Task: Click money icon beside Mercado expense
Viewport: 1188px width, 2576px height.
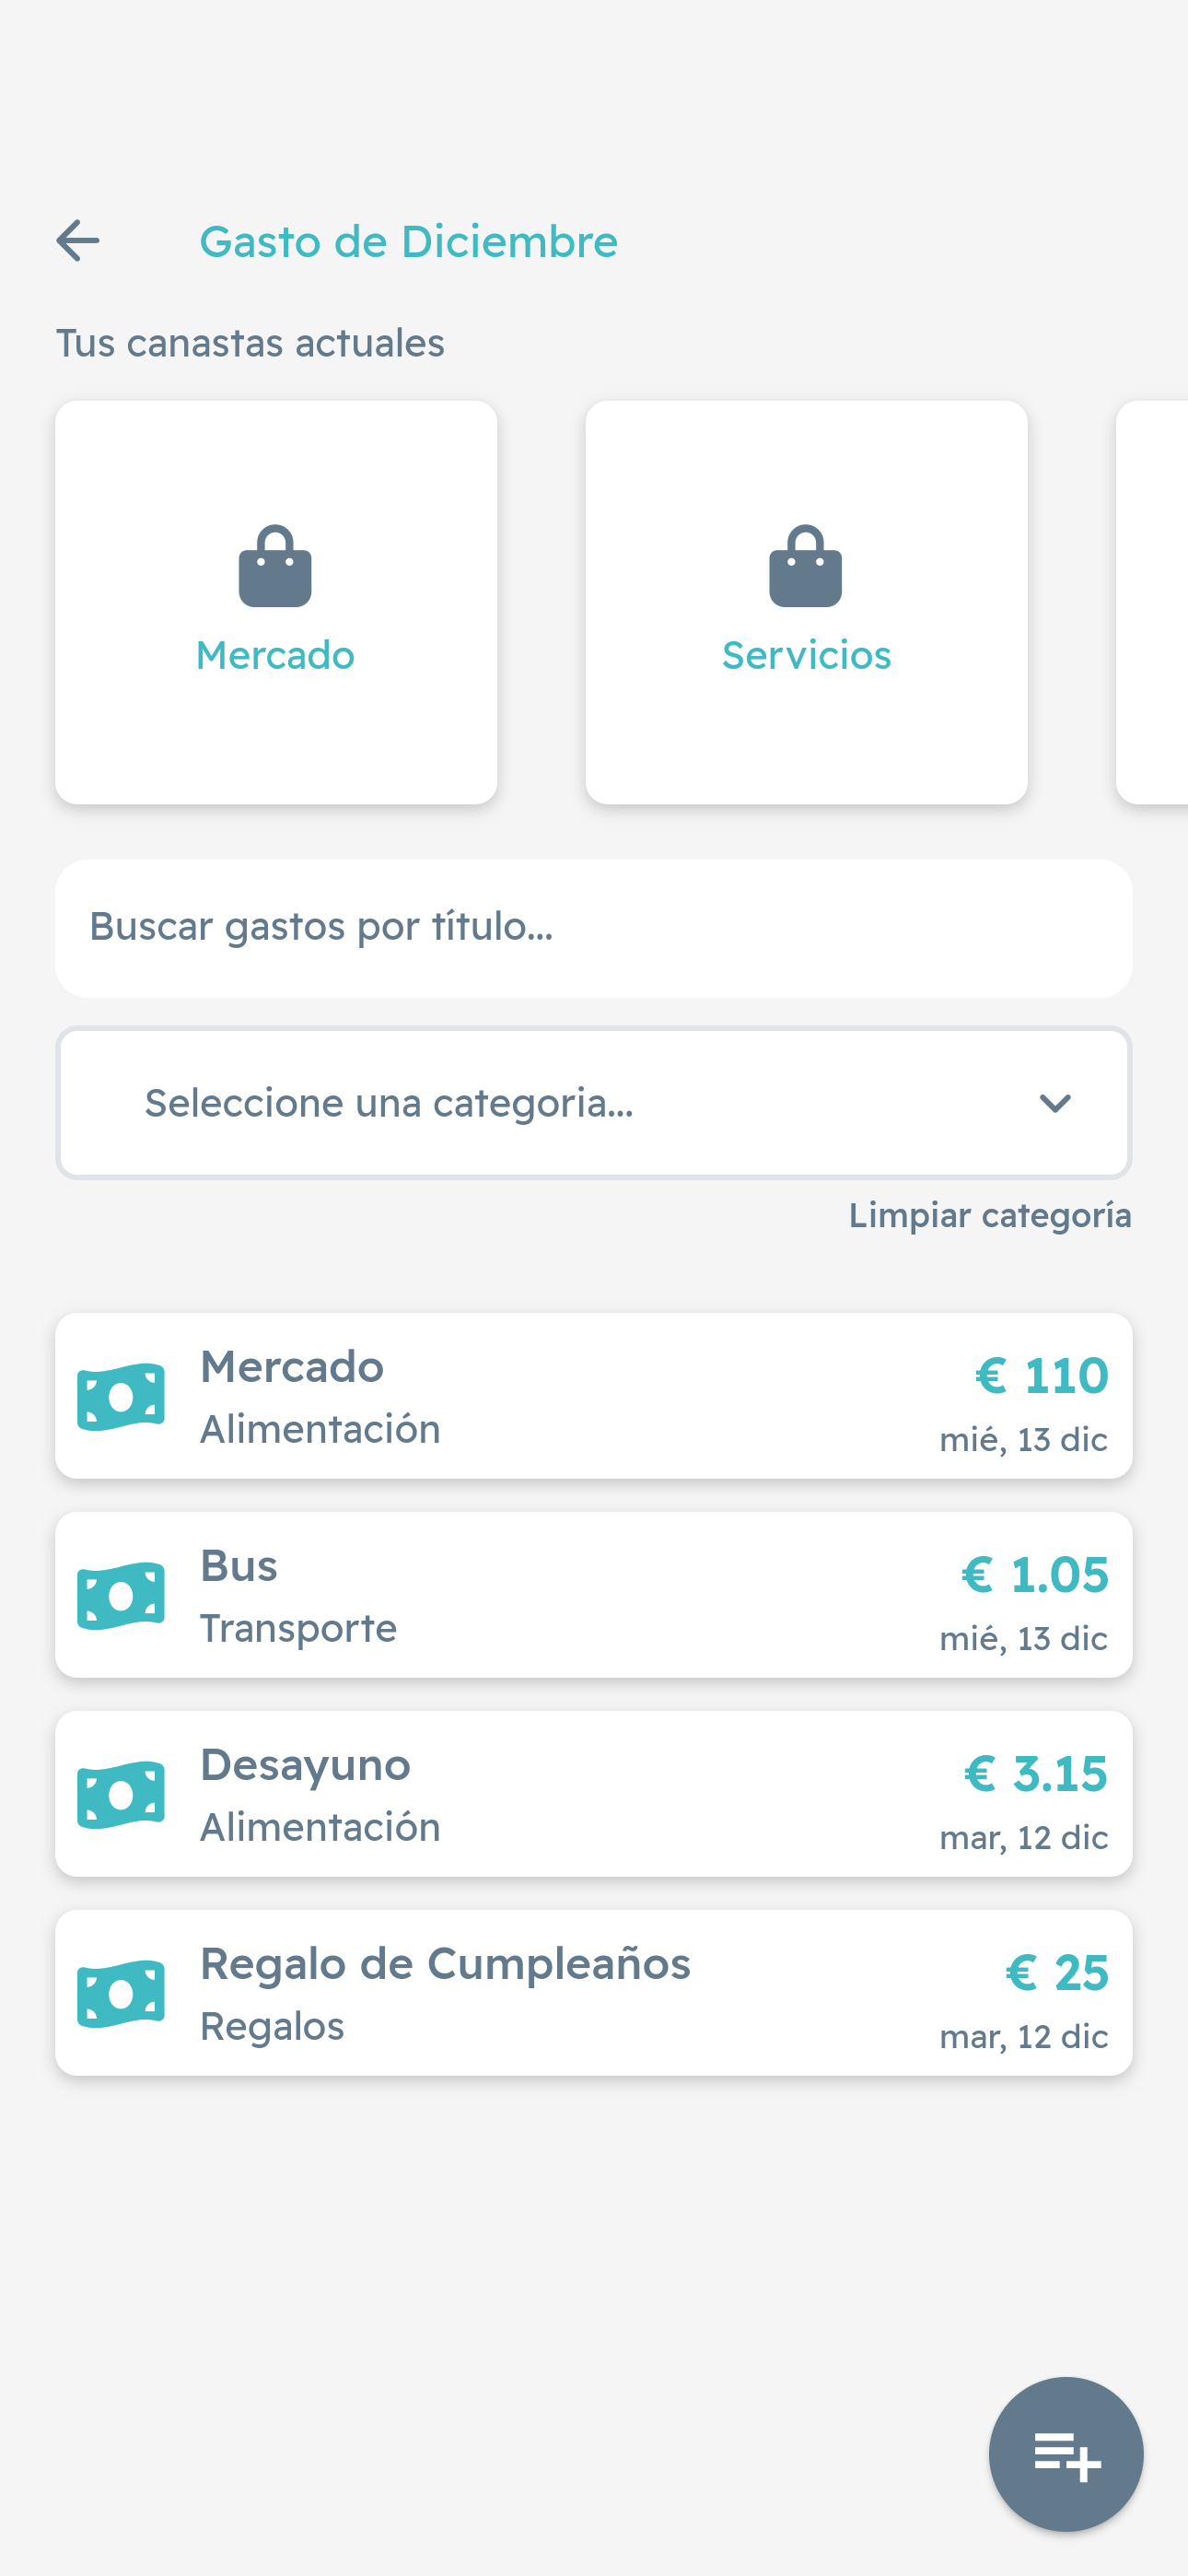Action: [121, 1396]
